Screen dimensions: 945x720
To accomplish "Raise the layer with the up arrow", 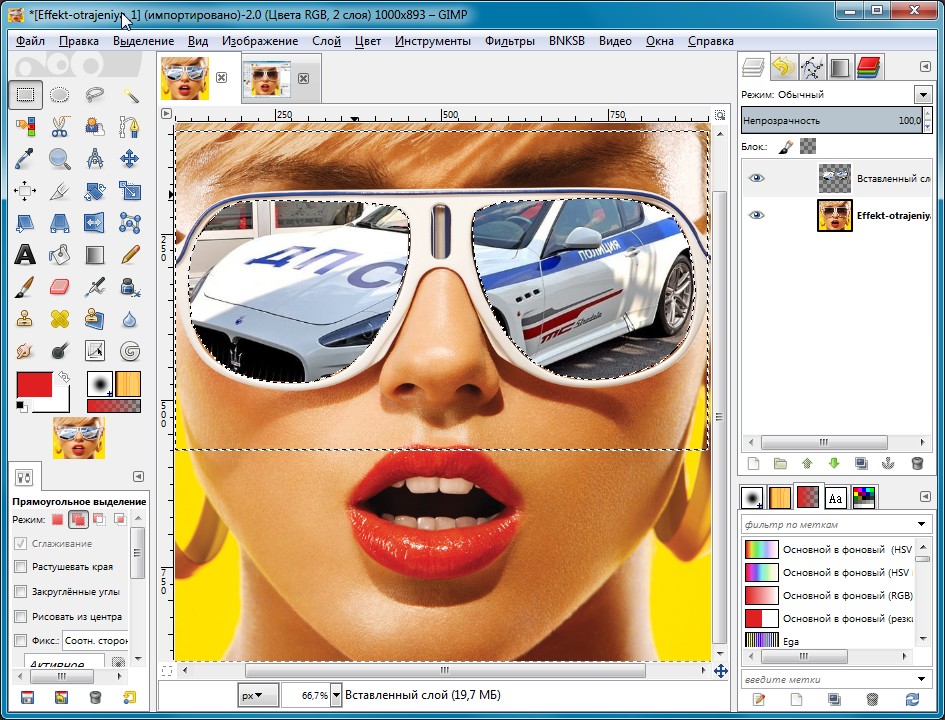I will pos(807,463).
